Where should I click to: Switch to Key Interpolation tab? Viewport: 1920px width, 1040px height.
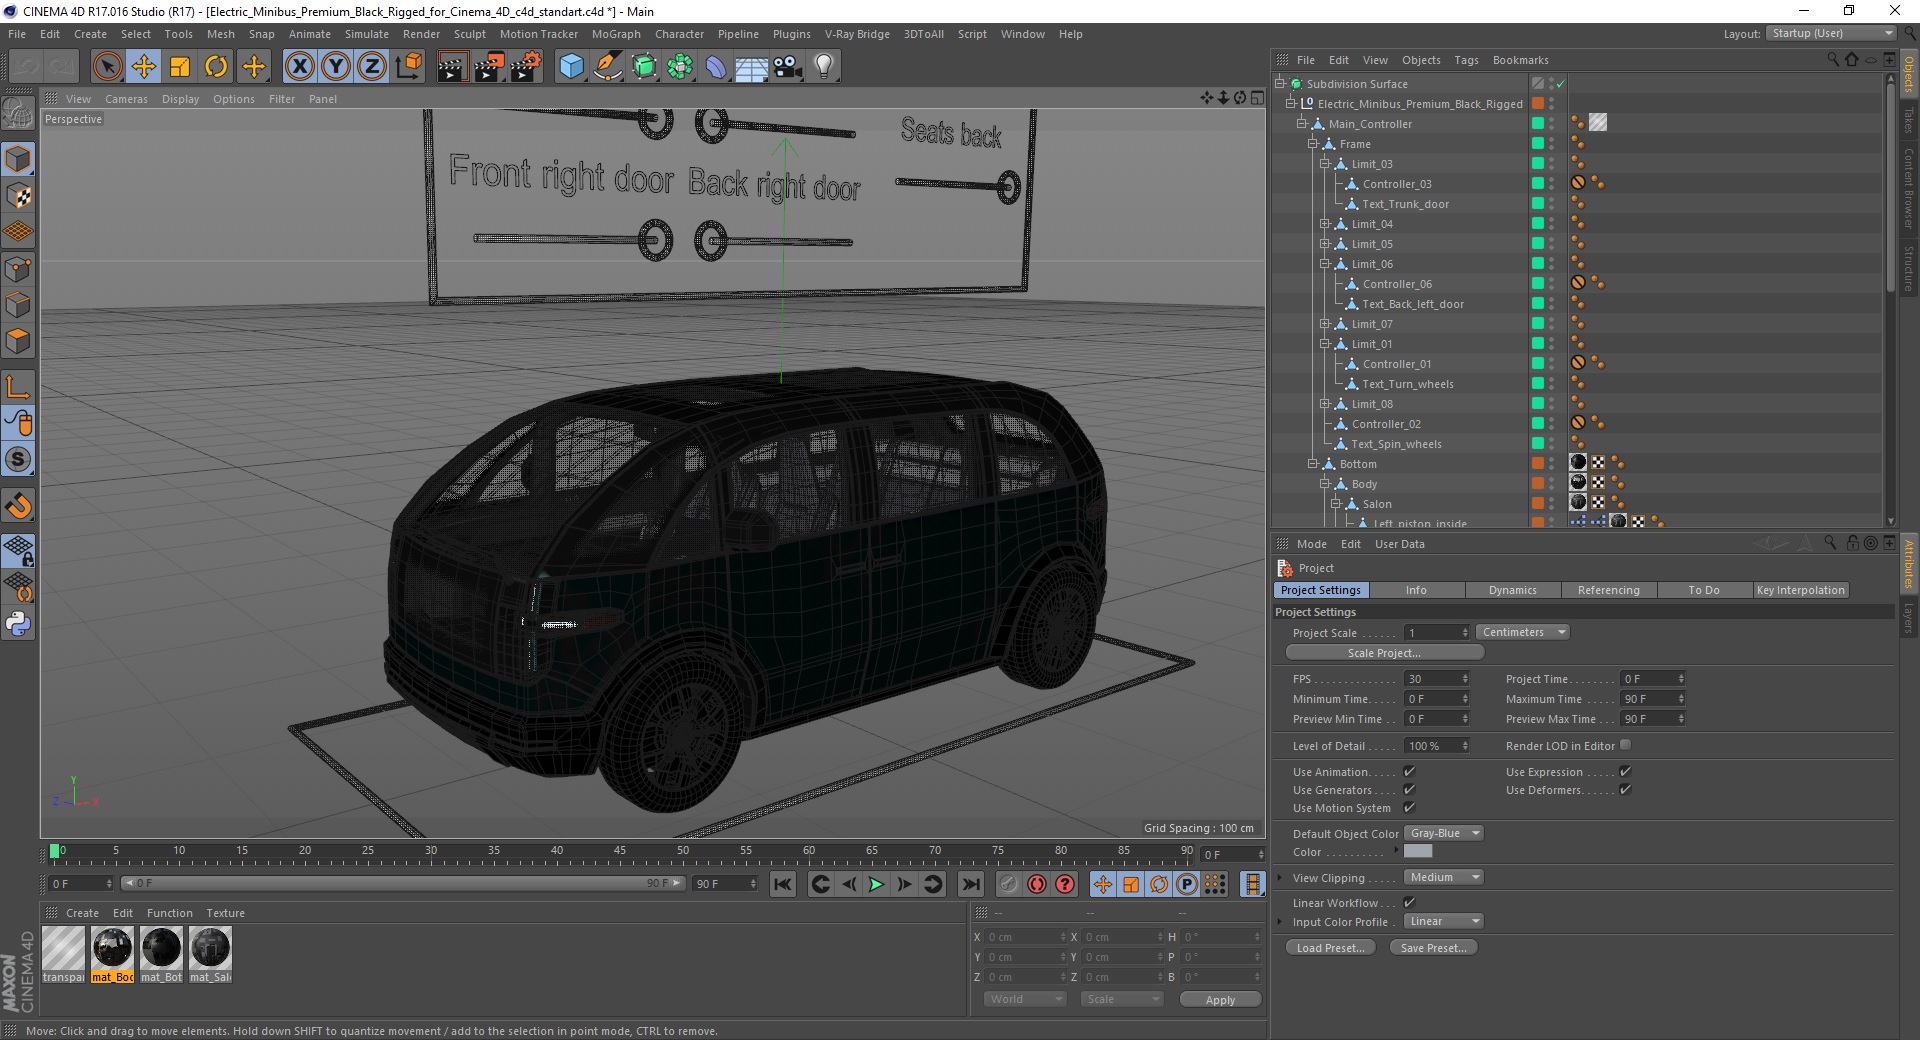(1800, 590)
